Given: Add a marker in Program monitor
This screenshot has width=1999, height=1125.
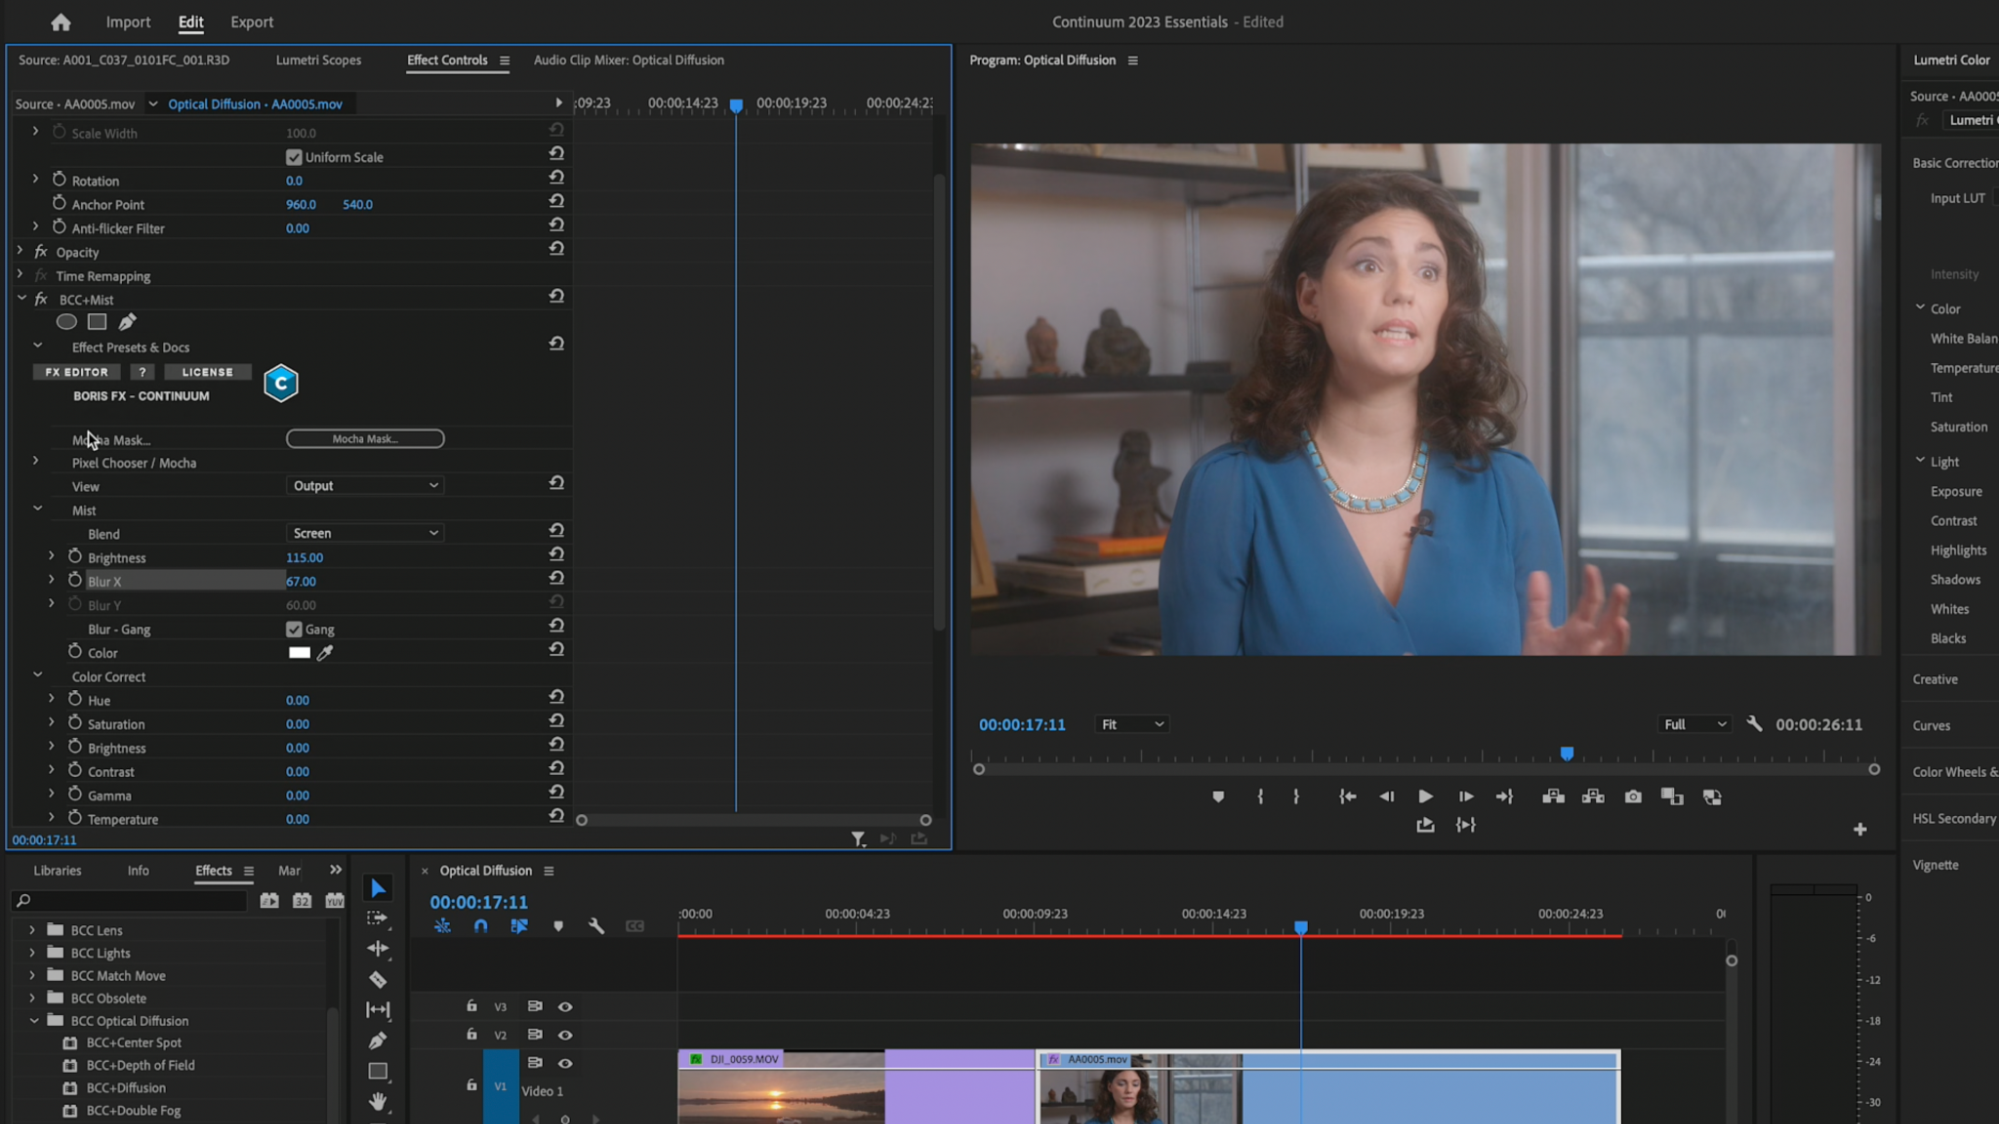Looking at the screenshot, I should [1218, 797].
